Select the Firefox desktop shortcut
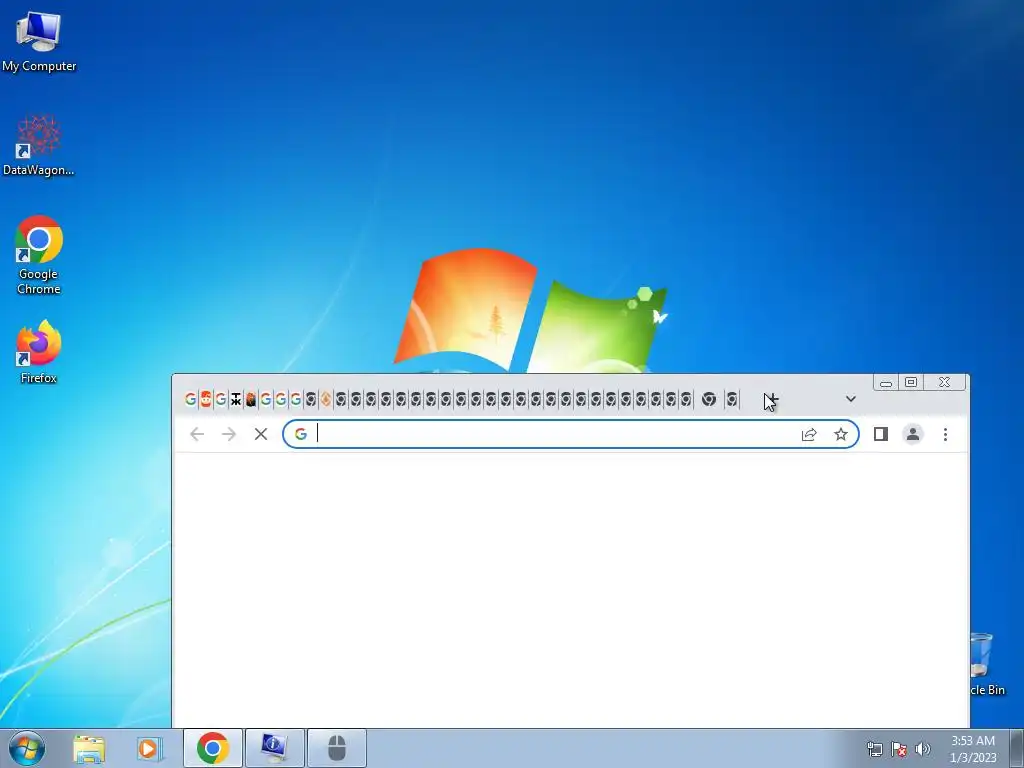This screenshot has height=768, width=1024. tap(39, 352)
